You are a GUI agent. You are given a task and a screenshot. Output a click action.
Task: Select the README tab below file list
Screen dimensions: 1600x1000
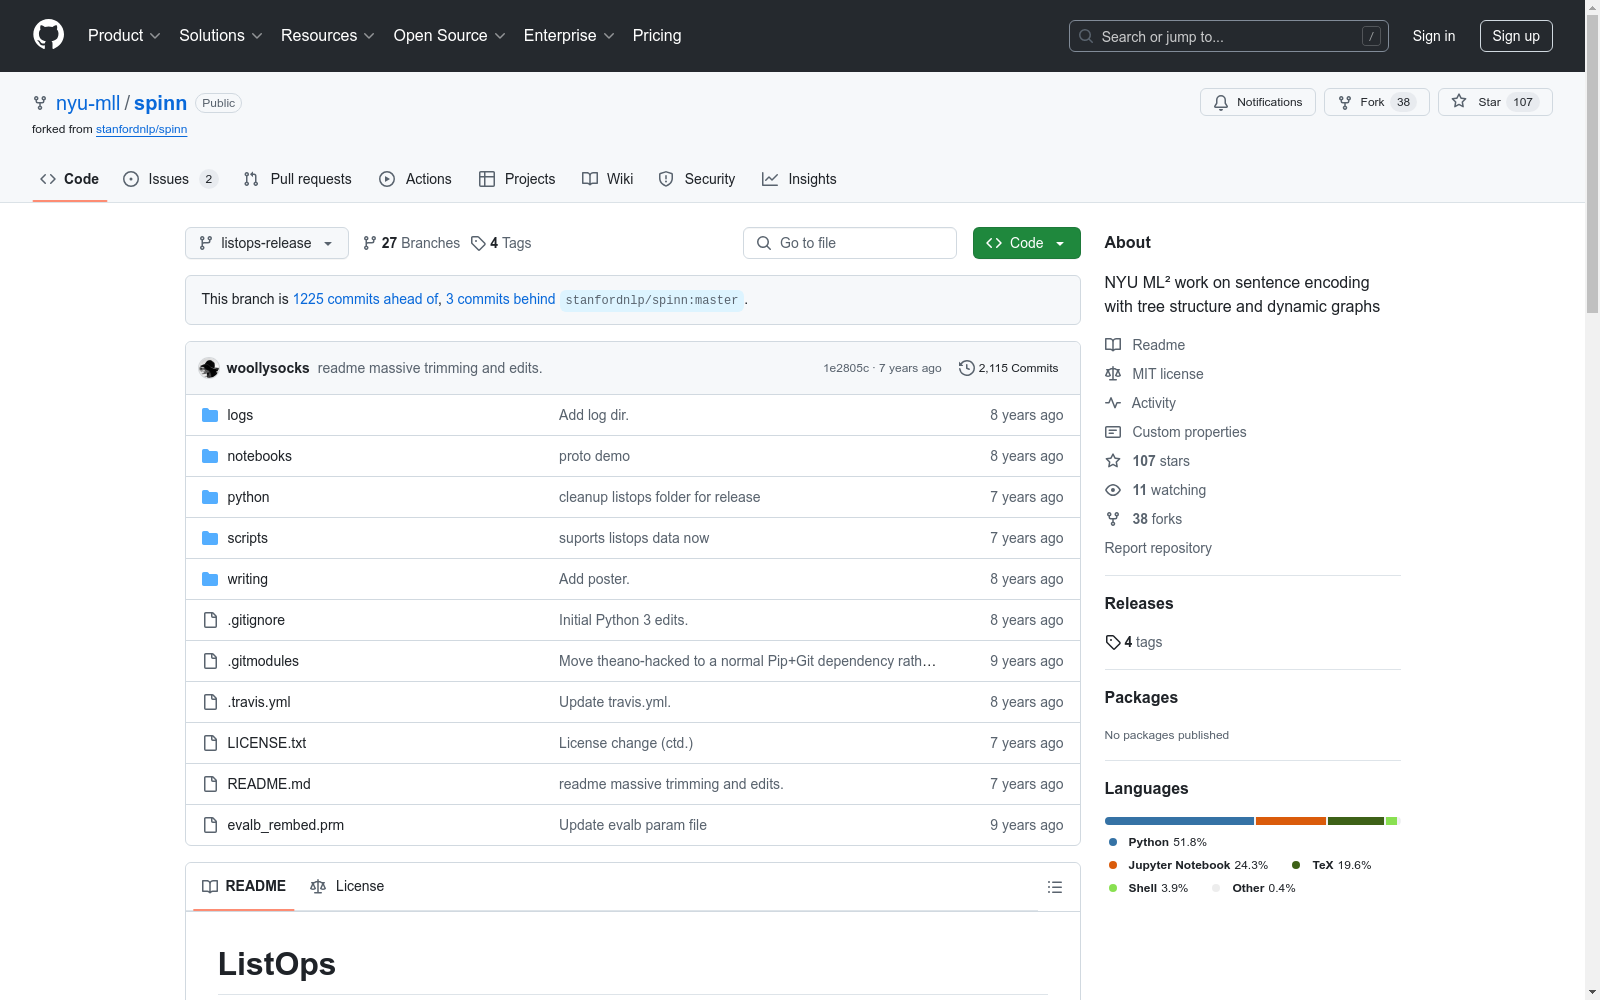[244, 886]
